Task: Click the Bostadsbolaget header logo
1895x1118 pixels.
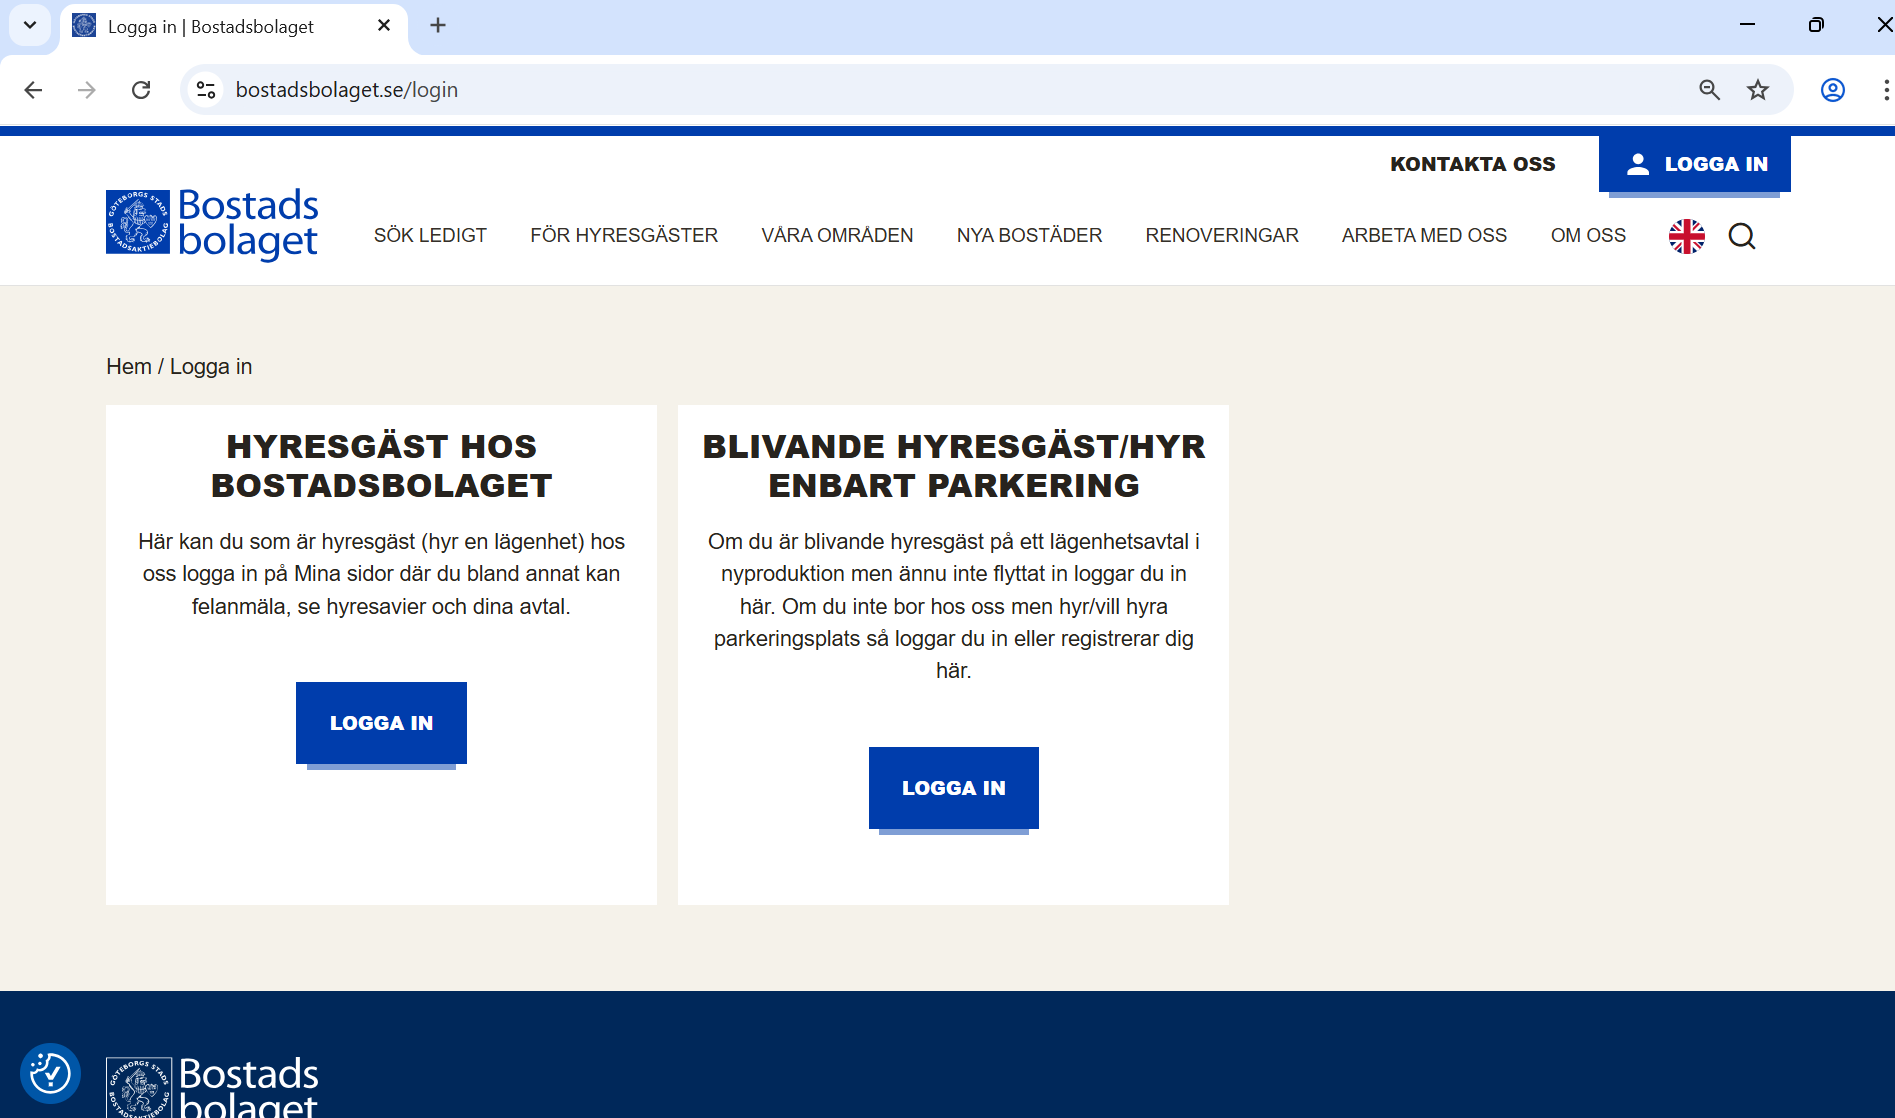Action: [x=212, y=223]
